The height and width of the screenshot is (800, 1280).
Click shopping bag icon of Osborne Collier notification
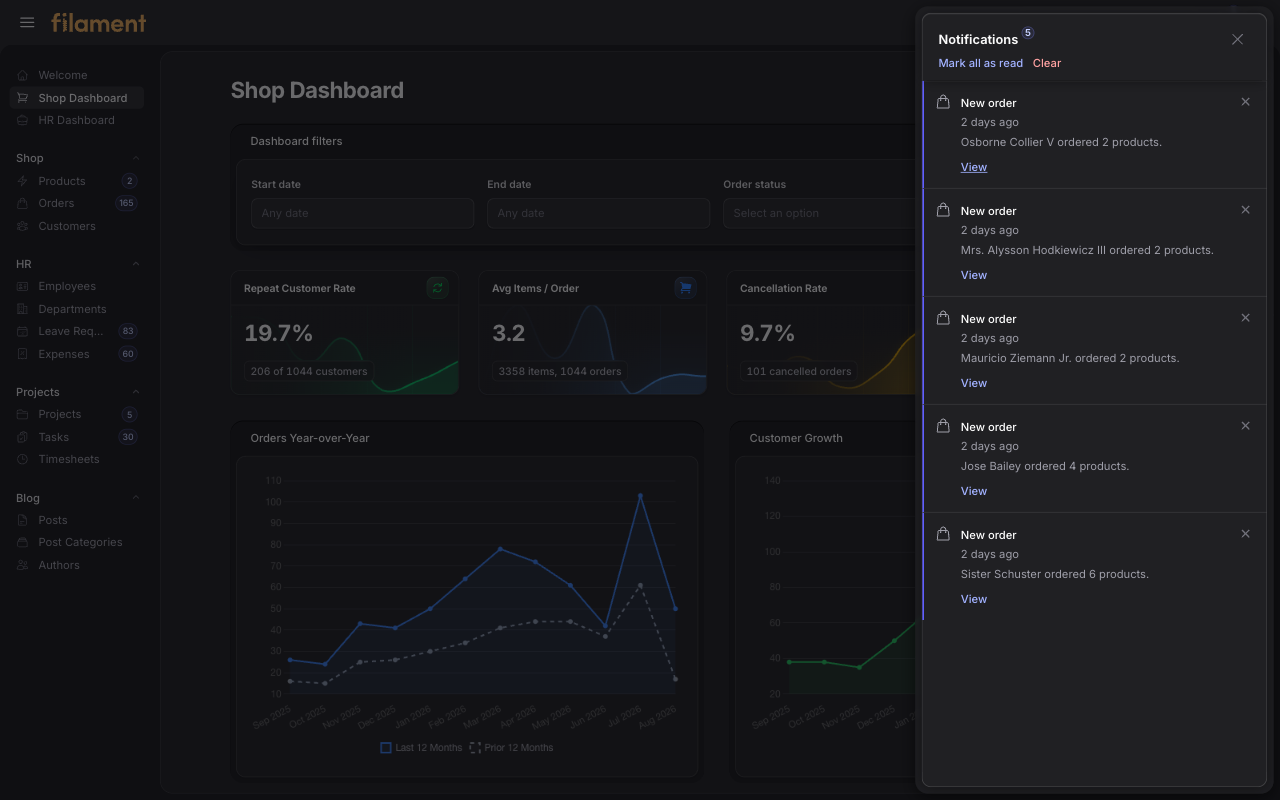click(943, 102)
